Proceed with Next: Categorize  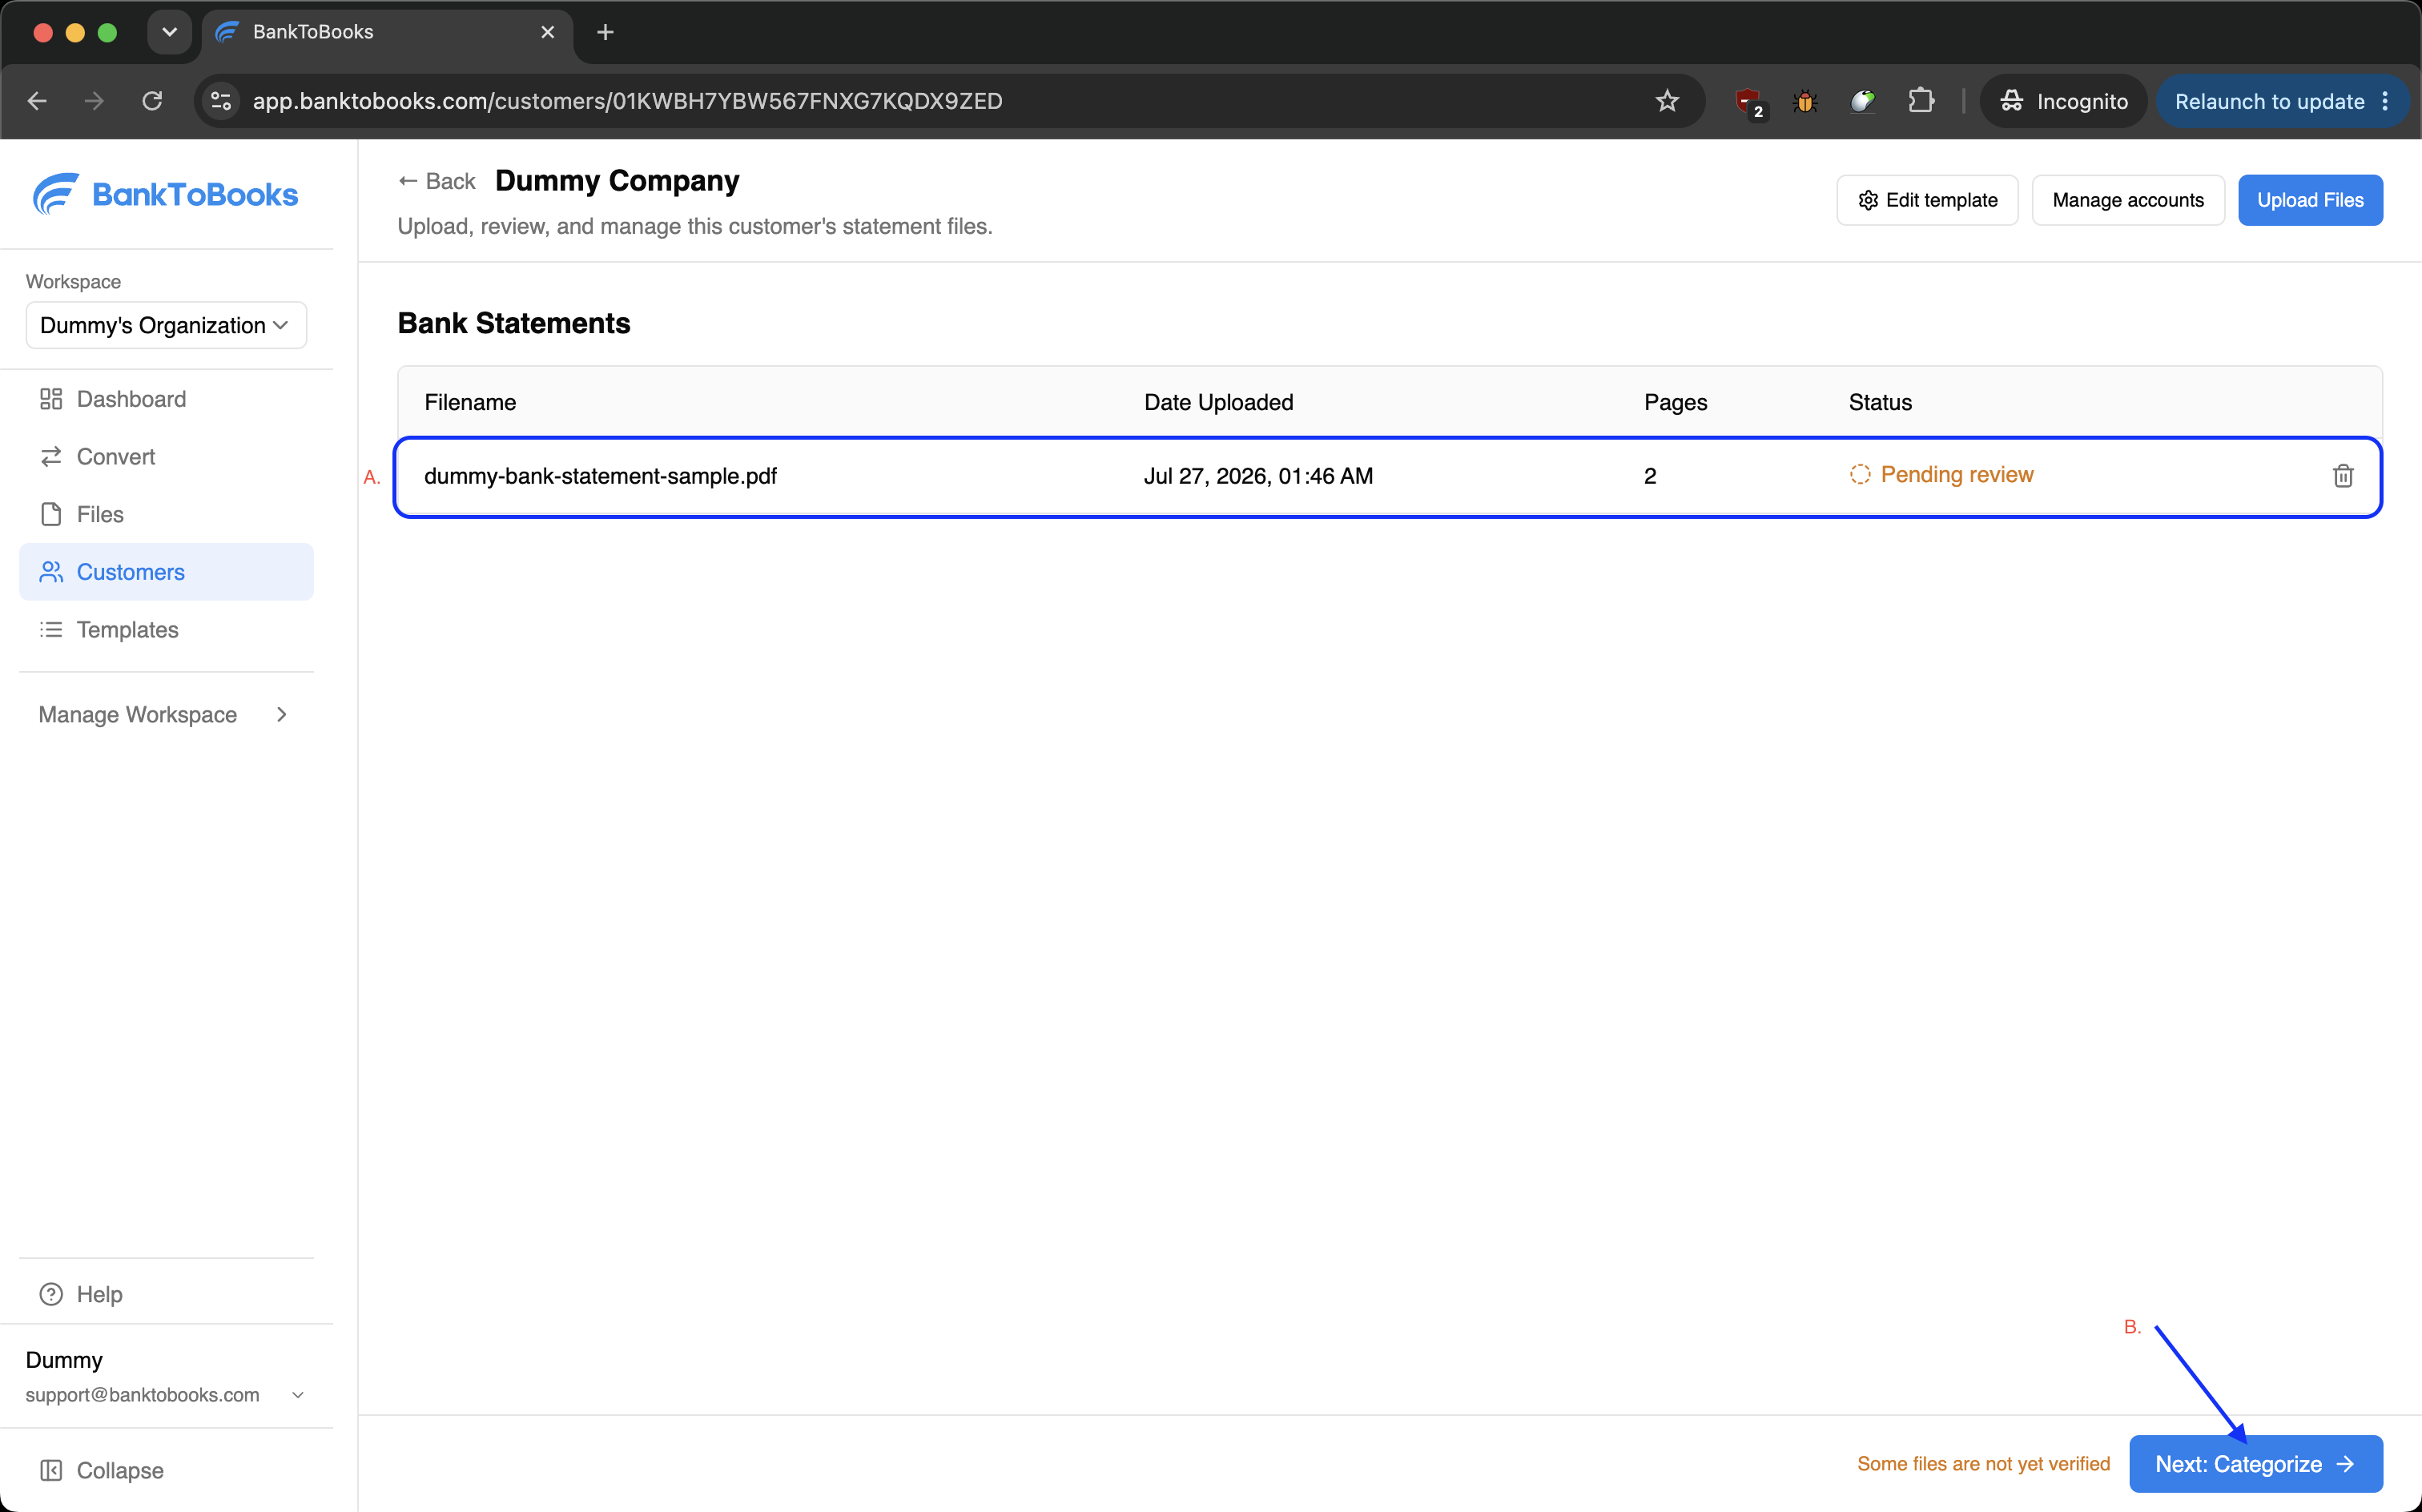(x=2256, y=1464)
